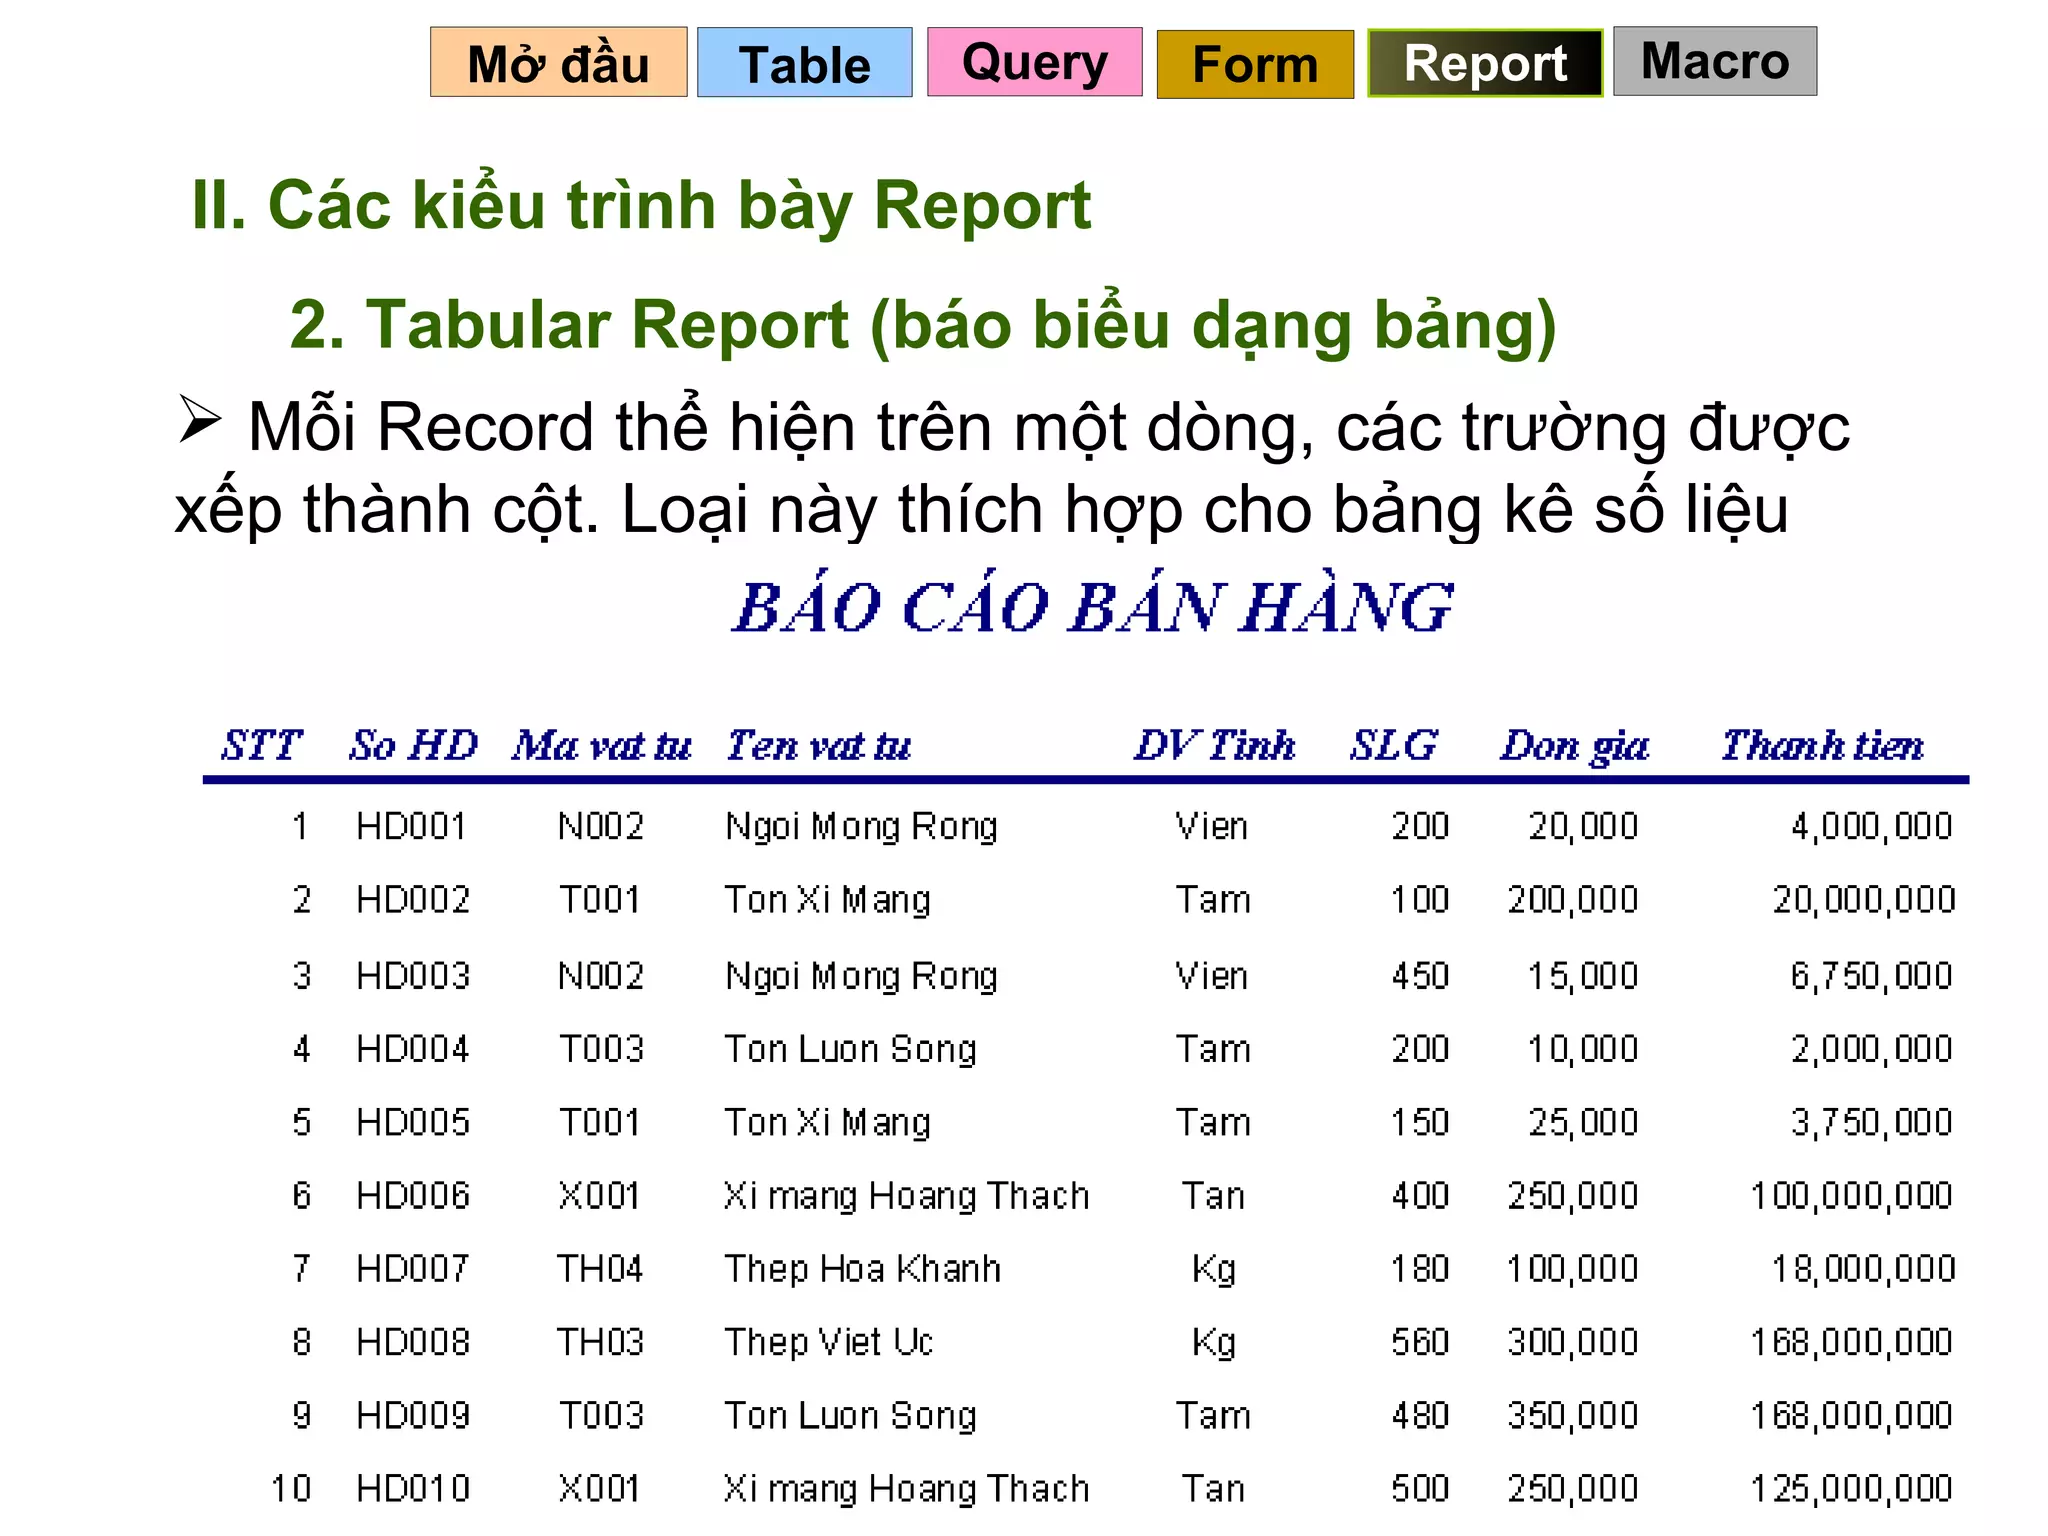Image resolution: width=2048 pixels, height=1536 pixels.
Task: Select the 'Thanh tien' column header
Action: (1822, 745)
